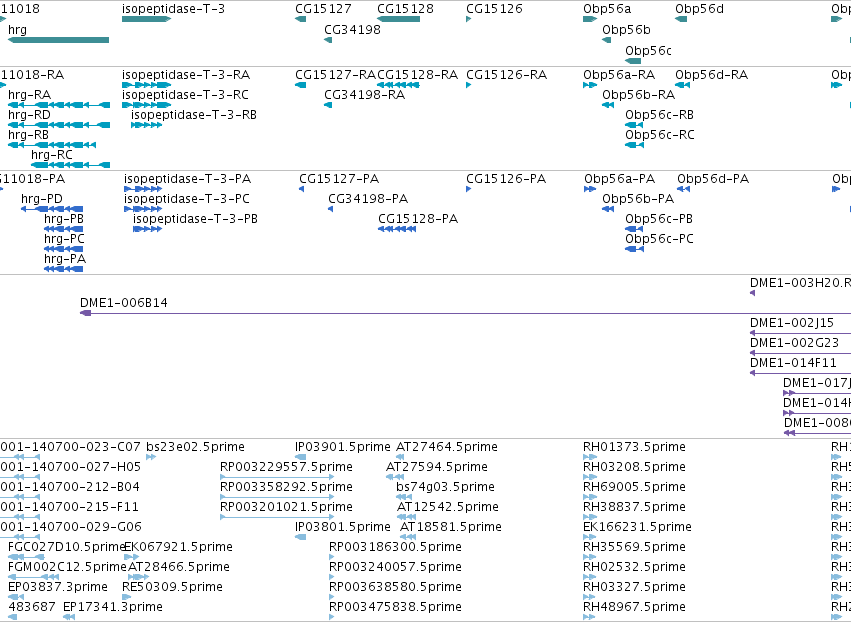Image resolution: width=851 pixels, height=622 pixels.
Task: Select the IP03801.5prime EST
Action: 301,537
